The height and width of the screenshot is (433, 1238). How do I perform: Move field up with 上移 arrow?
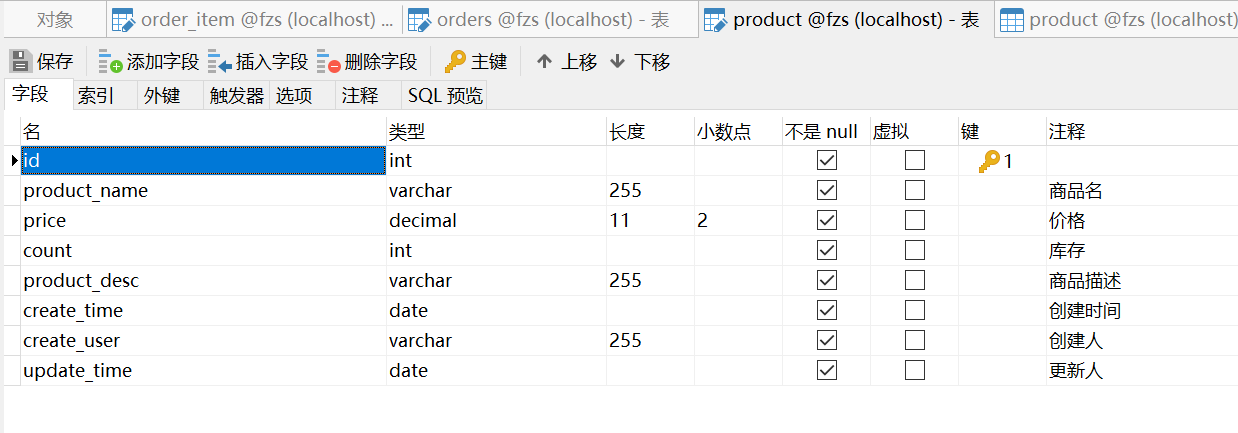click(544, 62)
